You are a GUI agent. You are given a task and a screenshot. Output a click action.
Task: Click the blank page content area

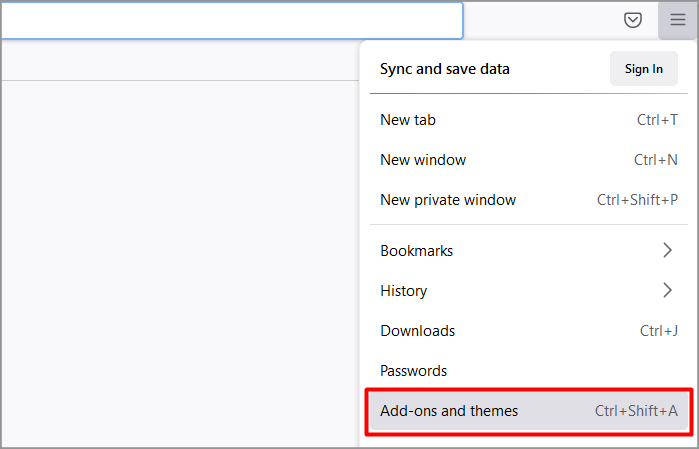[180, 260]
